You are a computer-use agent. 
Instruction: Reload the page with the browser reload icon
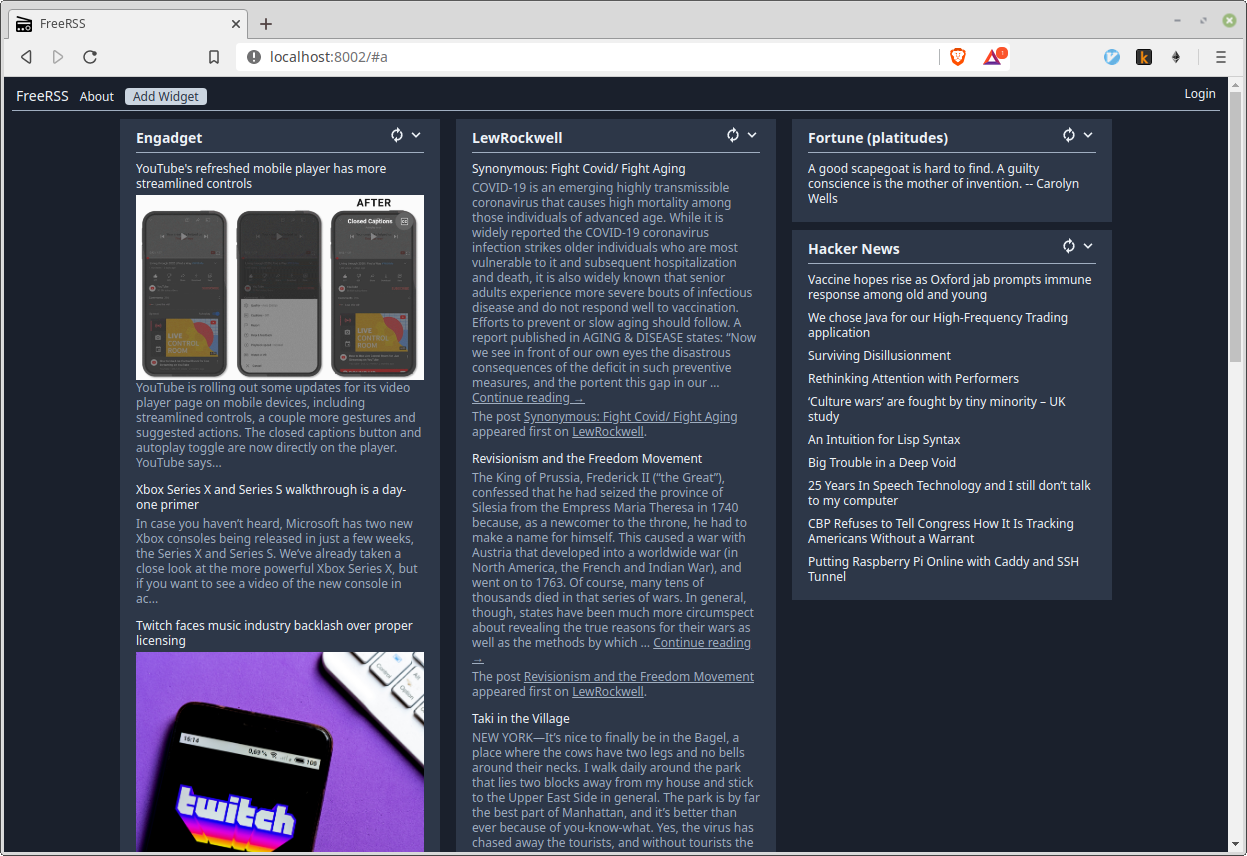click(90, 57)
